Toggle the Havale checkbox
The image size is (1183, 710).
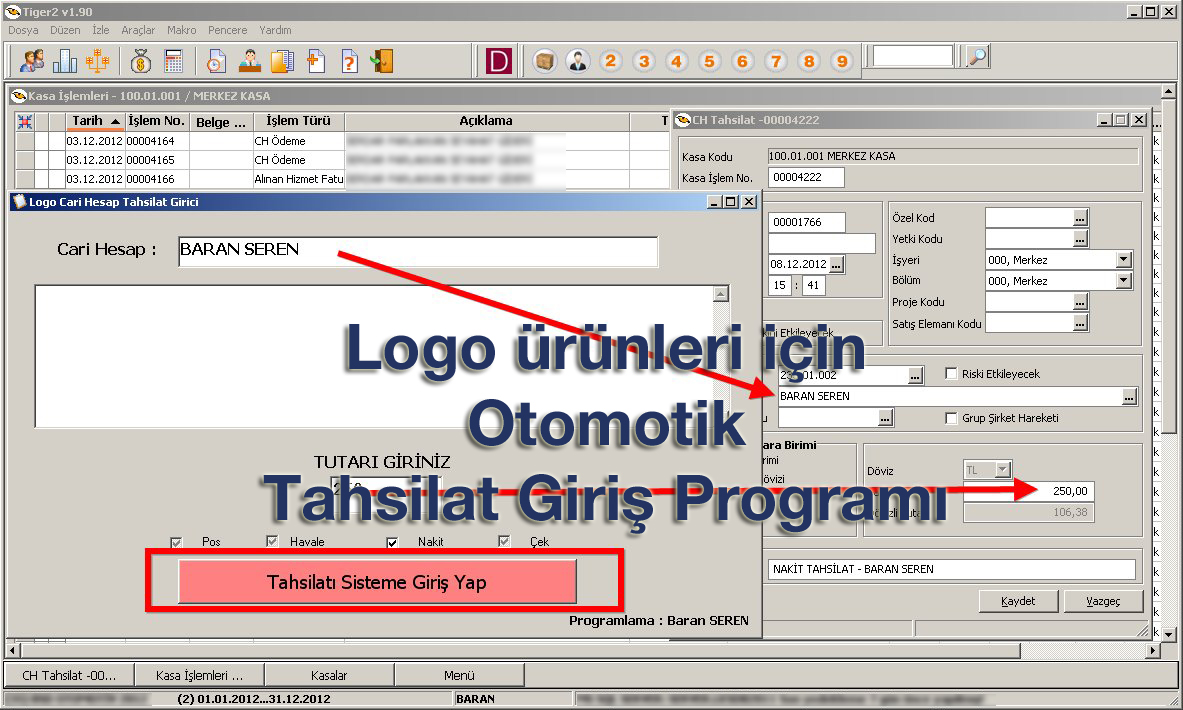272,541
